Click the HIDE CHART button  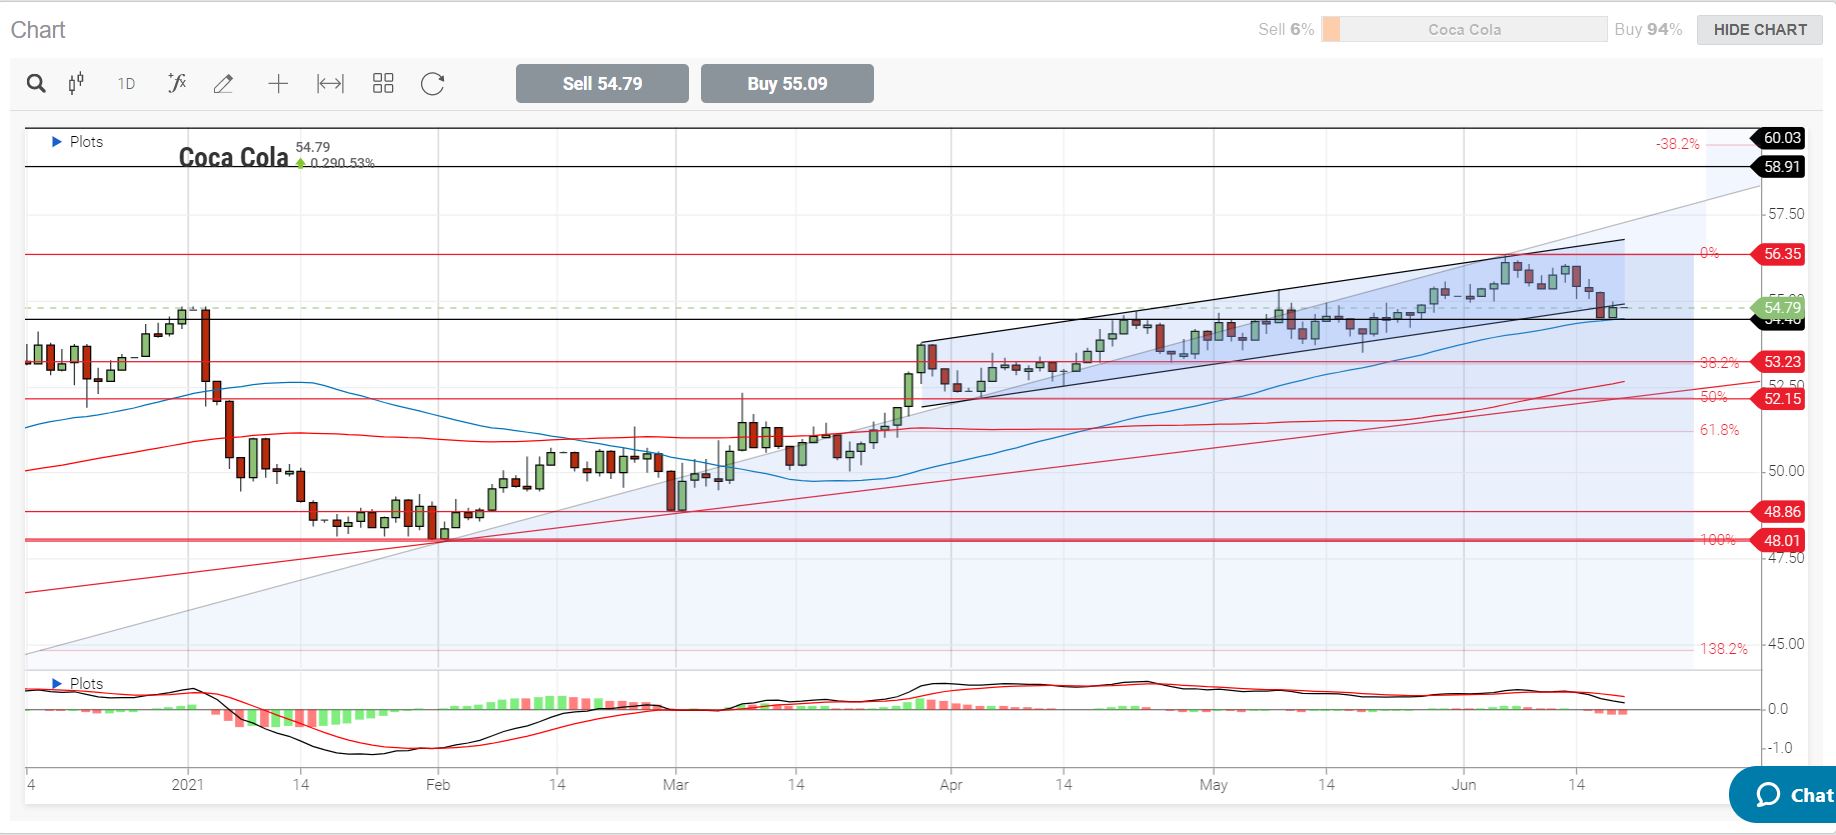tap(1760, 30)
